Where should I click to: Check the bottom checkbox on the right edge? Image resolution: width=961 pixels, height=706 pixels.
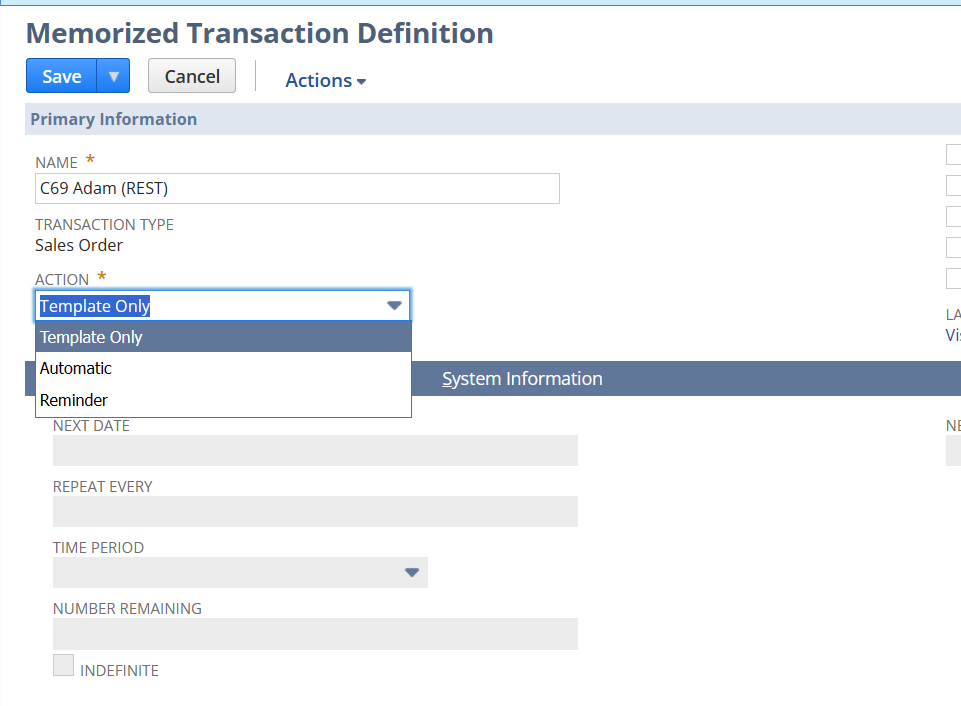coord(954,278)
